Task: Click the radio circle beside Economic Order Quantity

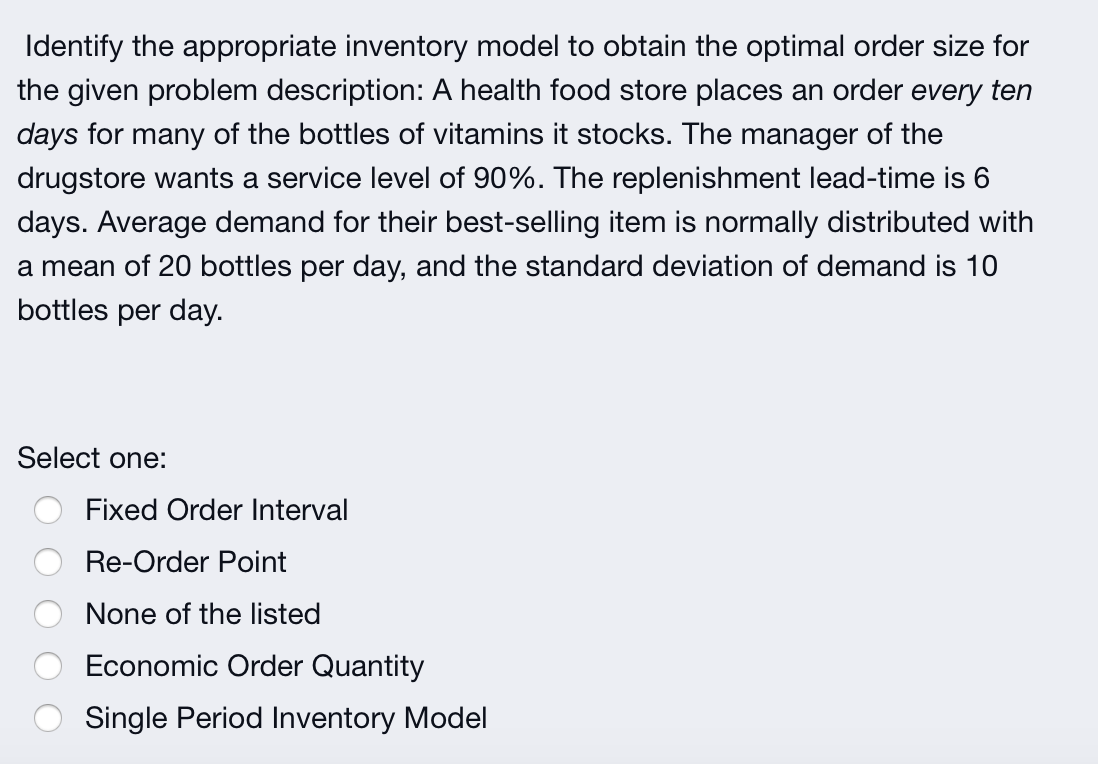Action: (47, 666)
